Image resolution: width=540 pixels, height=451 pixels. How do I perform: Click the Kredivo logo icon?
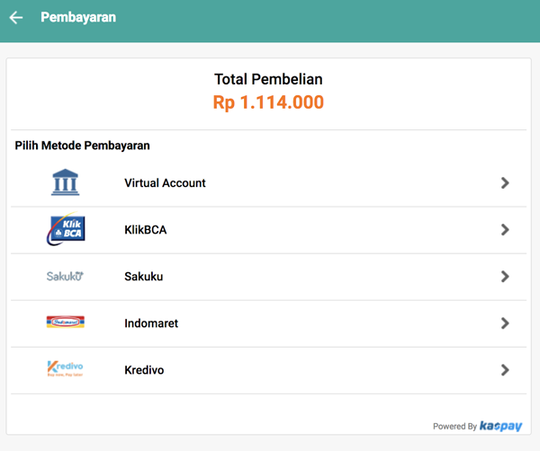coord(65,368)
